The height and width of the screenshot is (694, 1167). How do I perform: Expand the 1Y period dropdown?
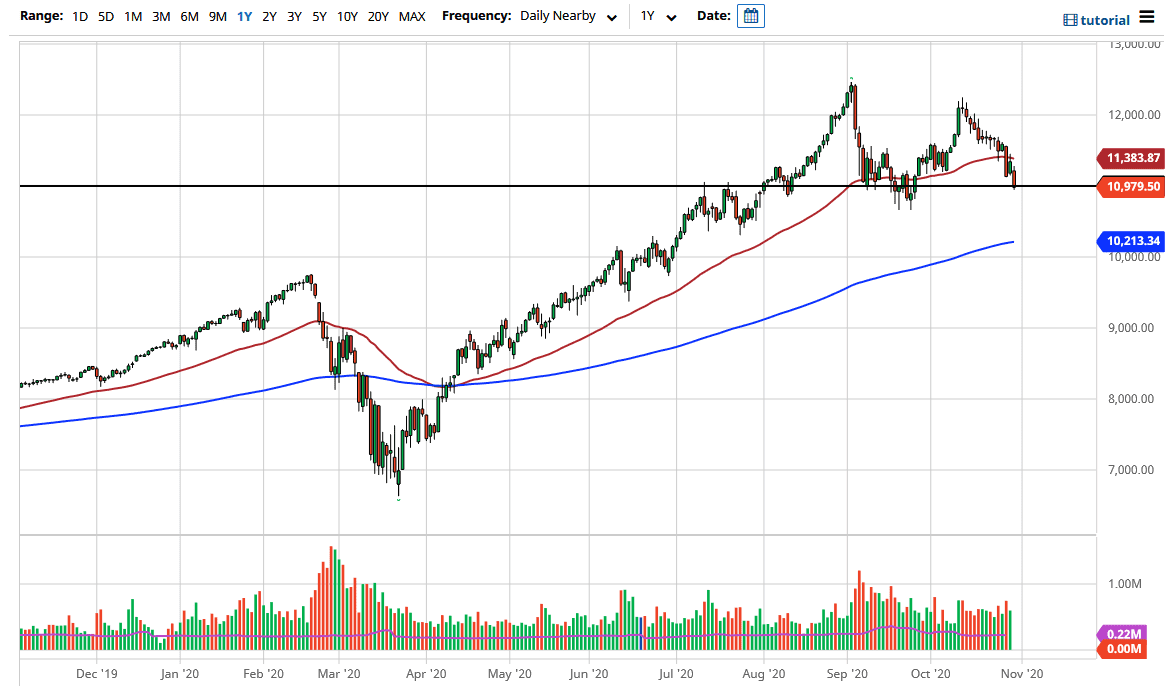[659, 17]
